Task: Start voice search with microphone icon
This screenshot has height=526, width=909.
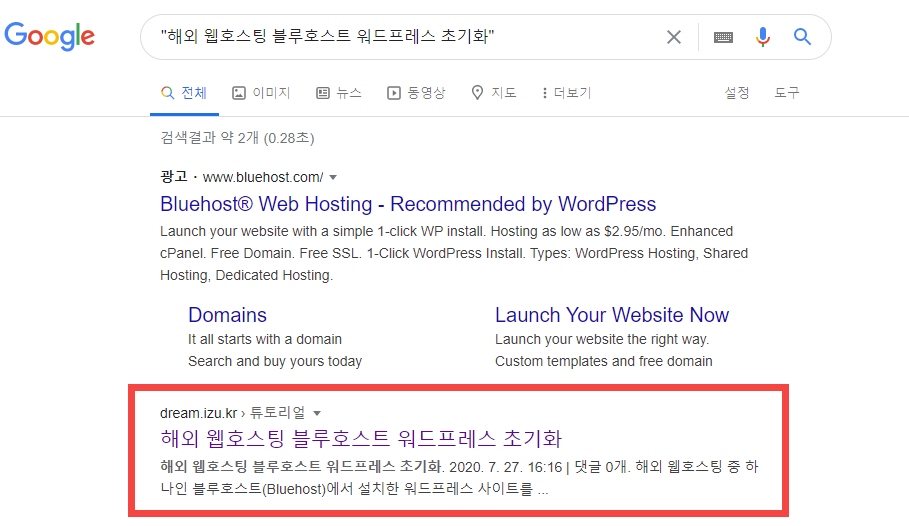Action: pyautogui.click(x=763, y=37)
